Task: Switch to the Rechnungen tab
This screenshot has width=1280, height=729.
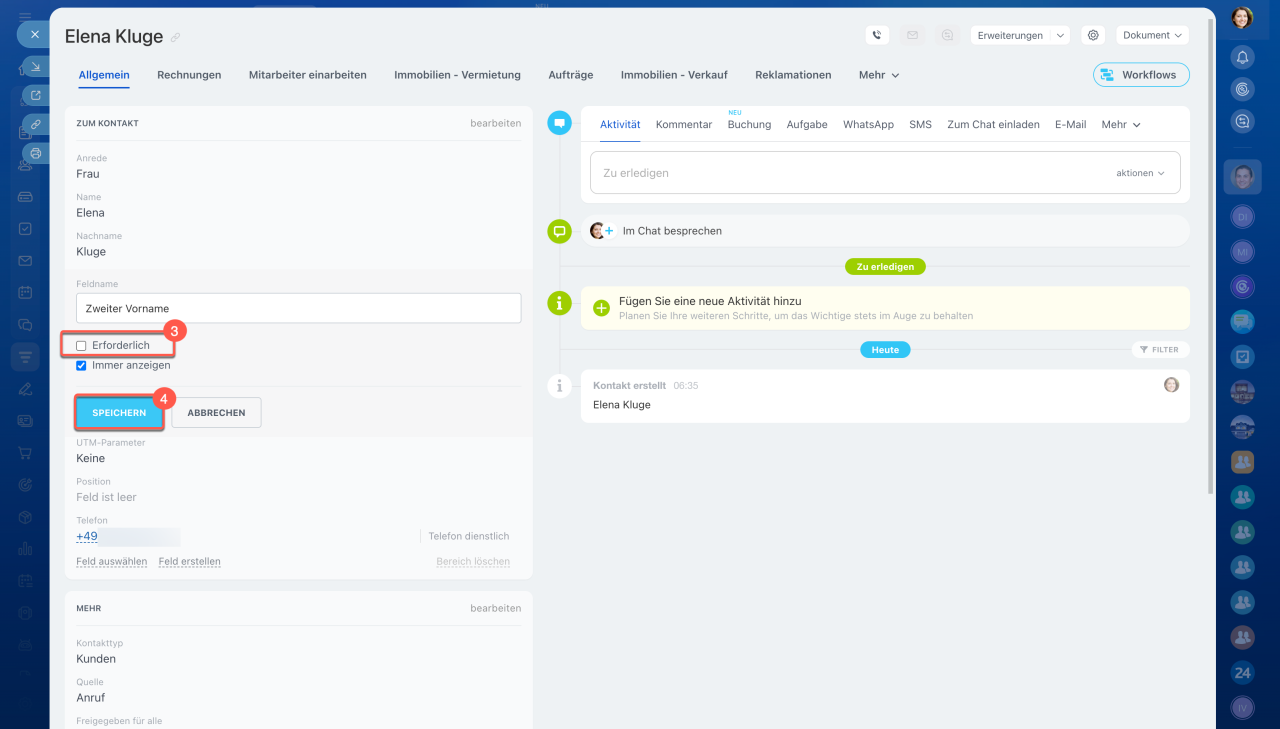Action: [x=189, y=75]
